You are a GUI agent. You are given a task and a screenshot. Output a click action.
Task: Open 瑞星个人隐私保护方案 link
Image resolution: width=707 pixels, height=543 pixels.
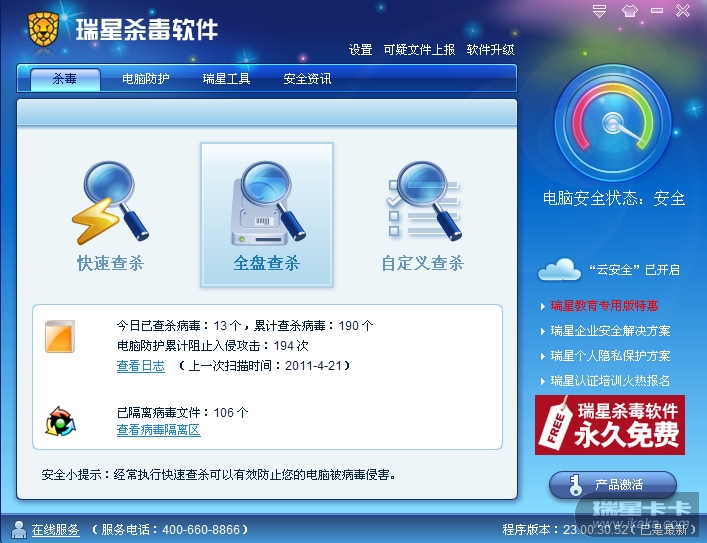coord(611,356)
